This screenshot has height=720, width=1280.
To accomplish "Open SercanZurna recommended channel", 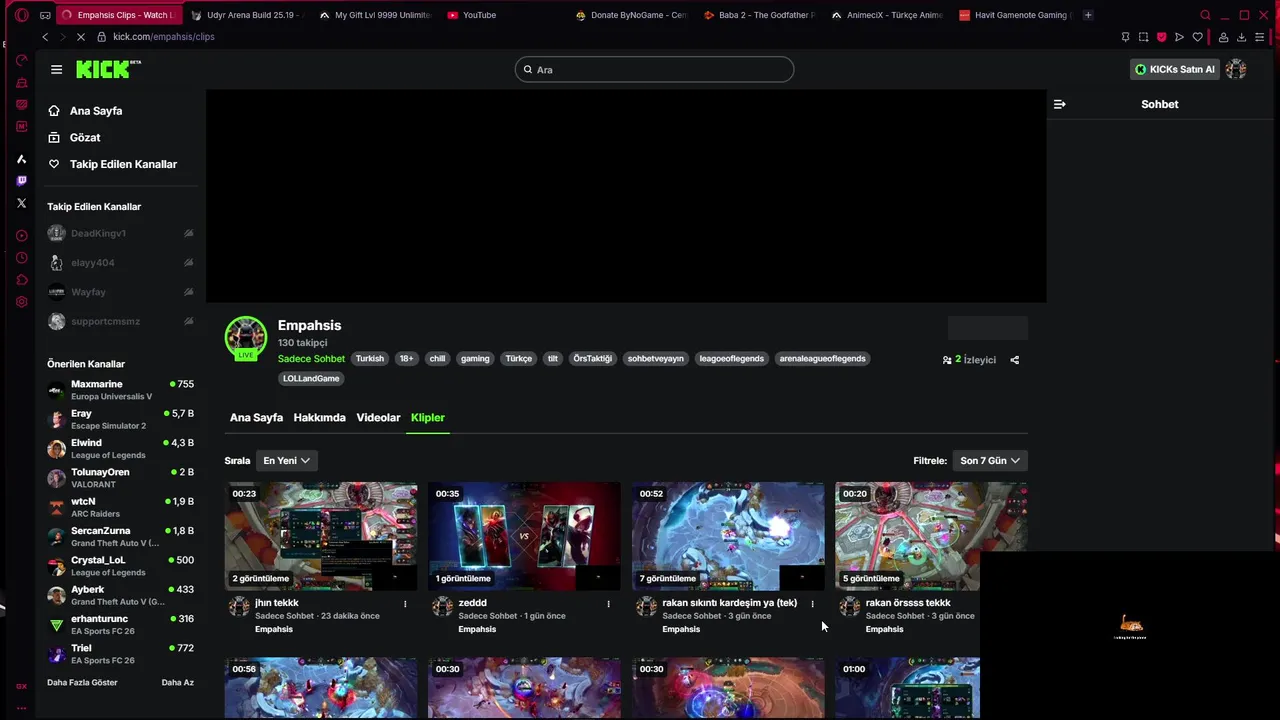I will [x=121, y=537].
